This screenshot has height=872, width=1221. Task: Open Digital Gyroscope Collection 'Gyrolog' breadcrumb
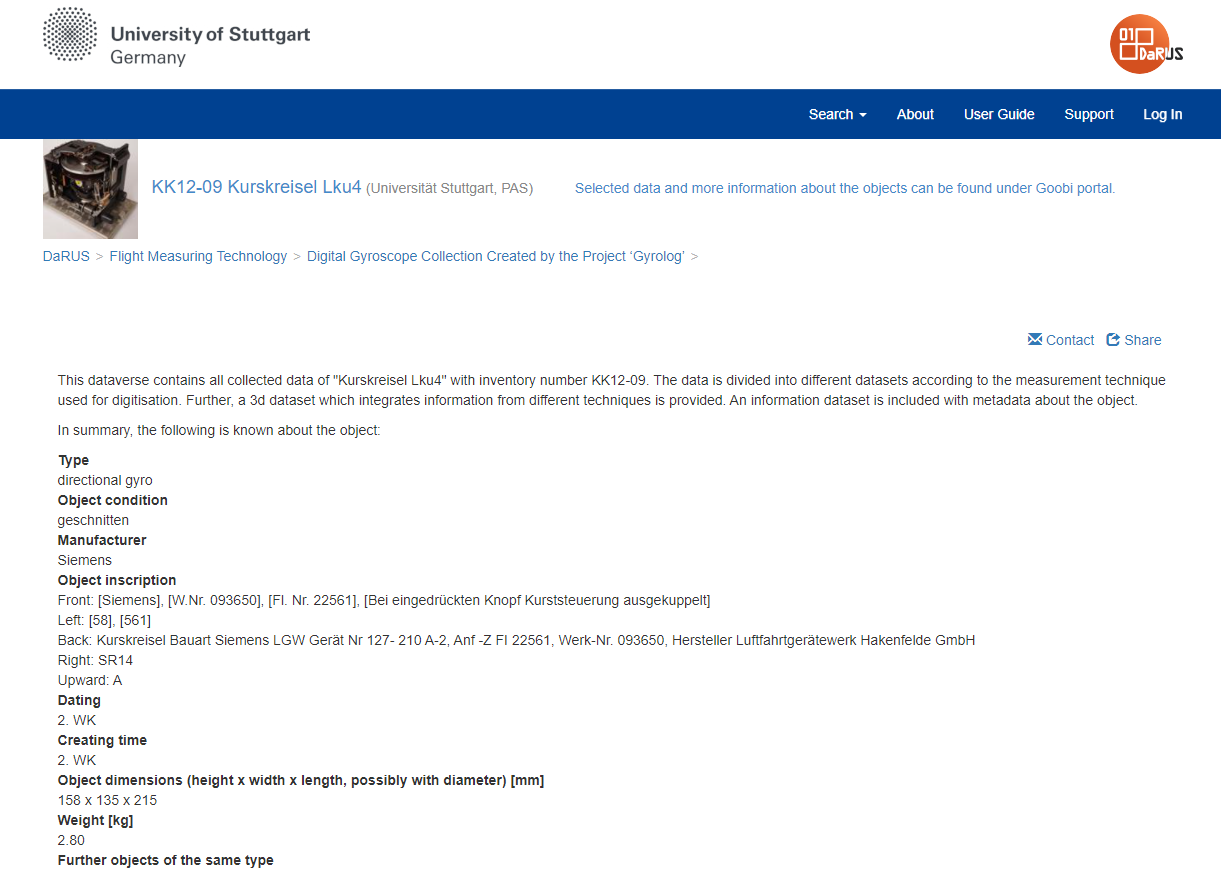(496, 256)
